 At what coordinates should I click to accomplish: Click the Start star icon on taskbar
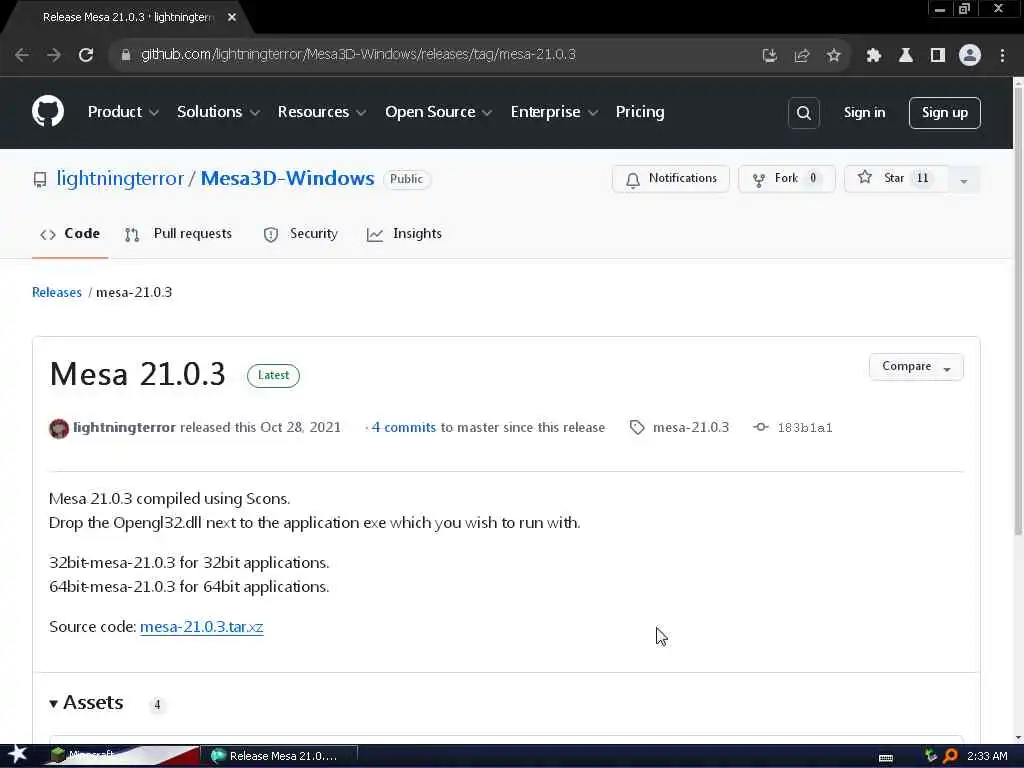pyautogui.click(x=17, y=754)
